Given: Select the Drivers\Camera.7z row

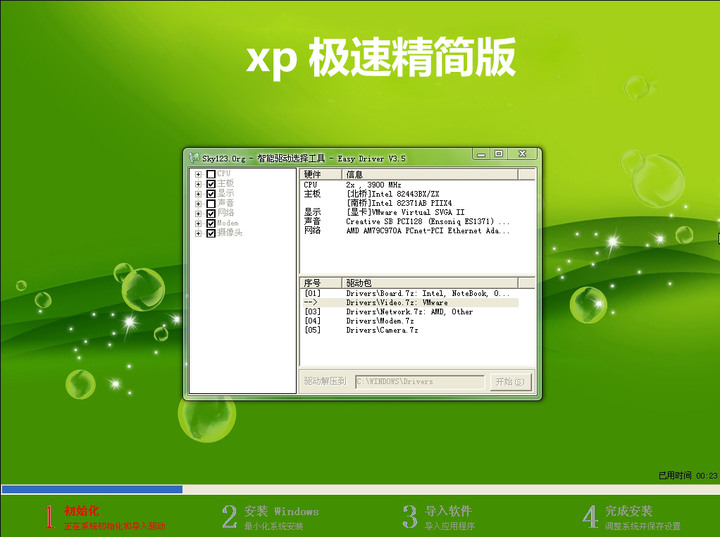Looking at the screenshot, I should pyautogui.click(x=410, y=330).
